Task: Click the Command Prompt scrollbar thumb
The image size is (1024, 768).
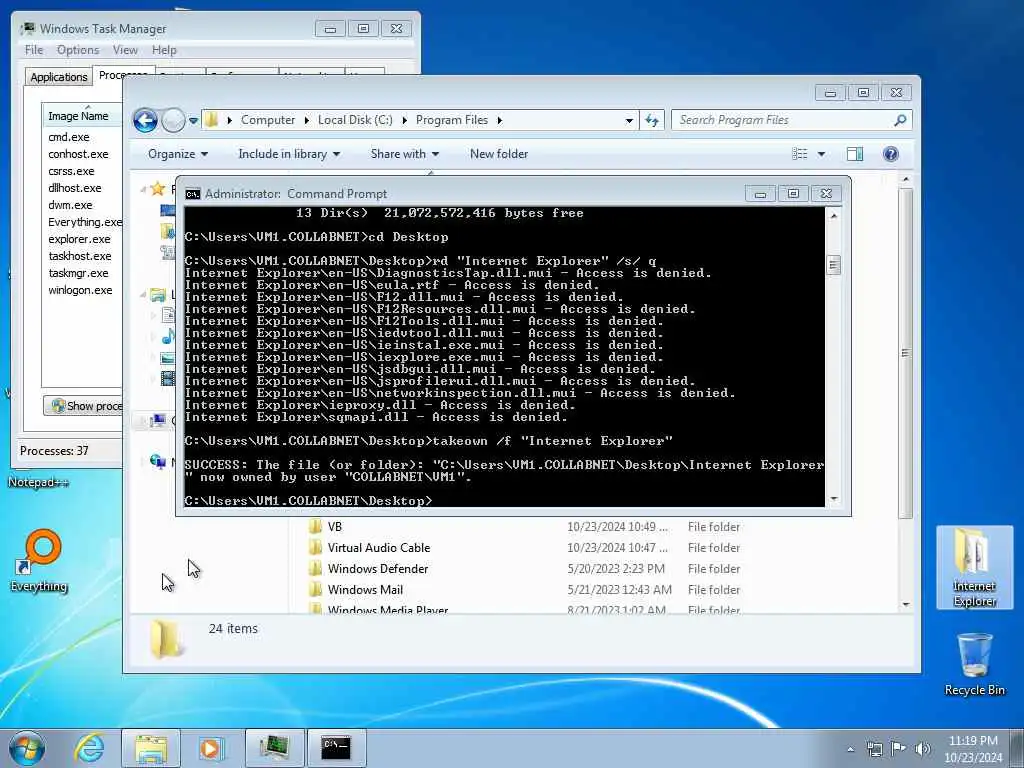Action: (833, 264)
